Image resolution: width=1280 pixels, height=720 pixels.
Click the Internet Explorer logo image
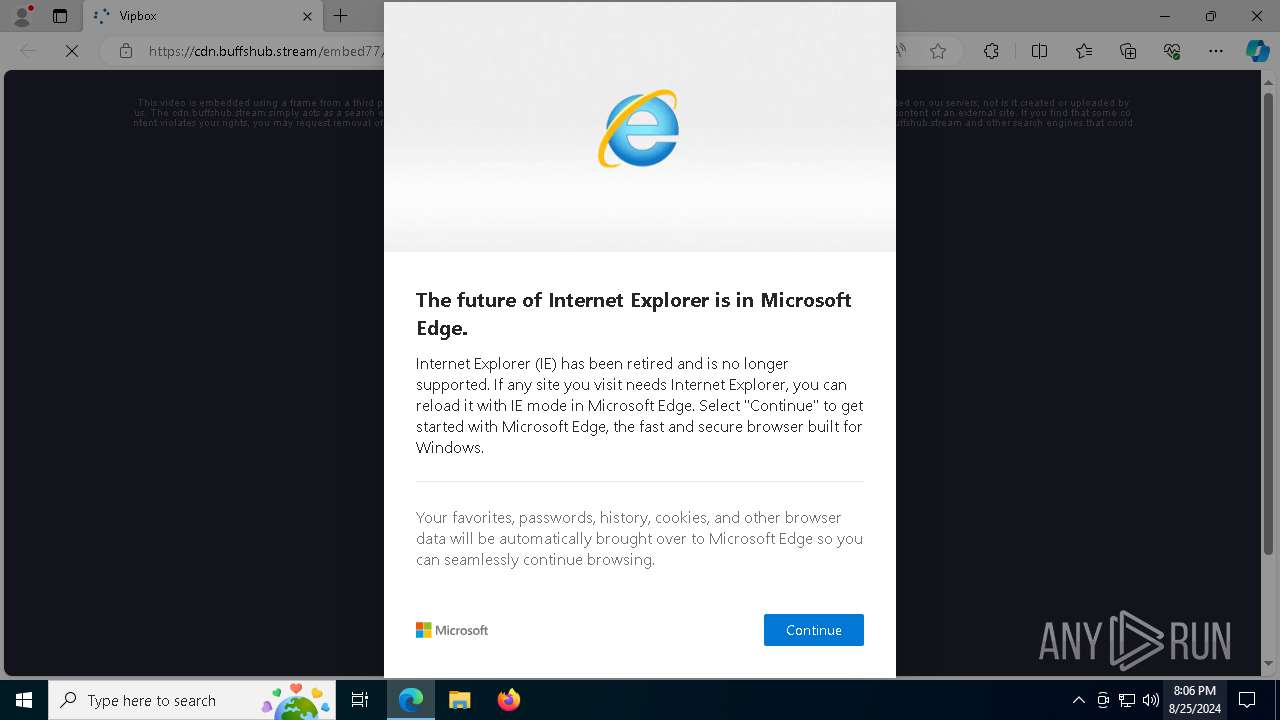(x=639, y=128)
